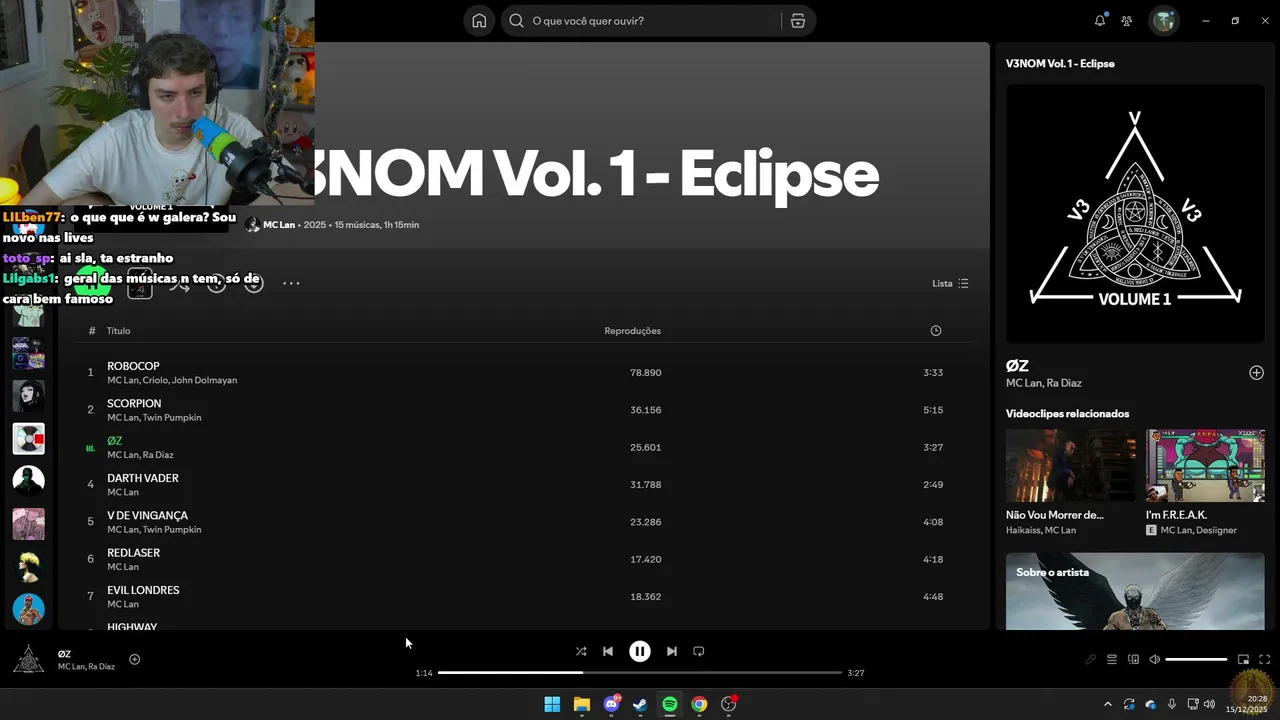The width and height of the screenshot is (1280, 720).
Task: Click the now-playing album thumbnail in player bar
Action: click(x=28, y=659)
